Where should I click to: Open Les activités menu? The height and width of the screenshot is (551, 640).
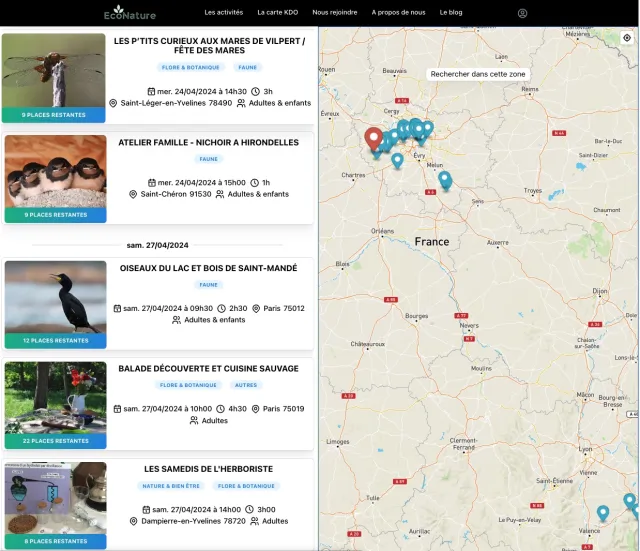(x=223, y=13)
